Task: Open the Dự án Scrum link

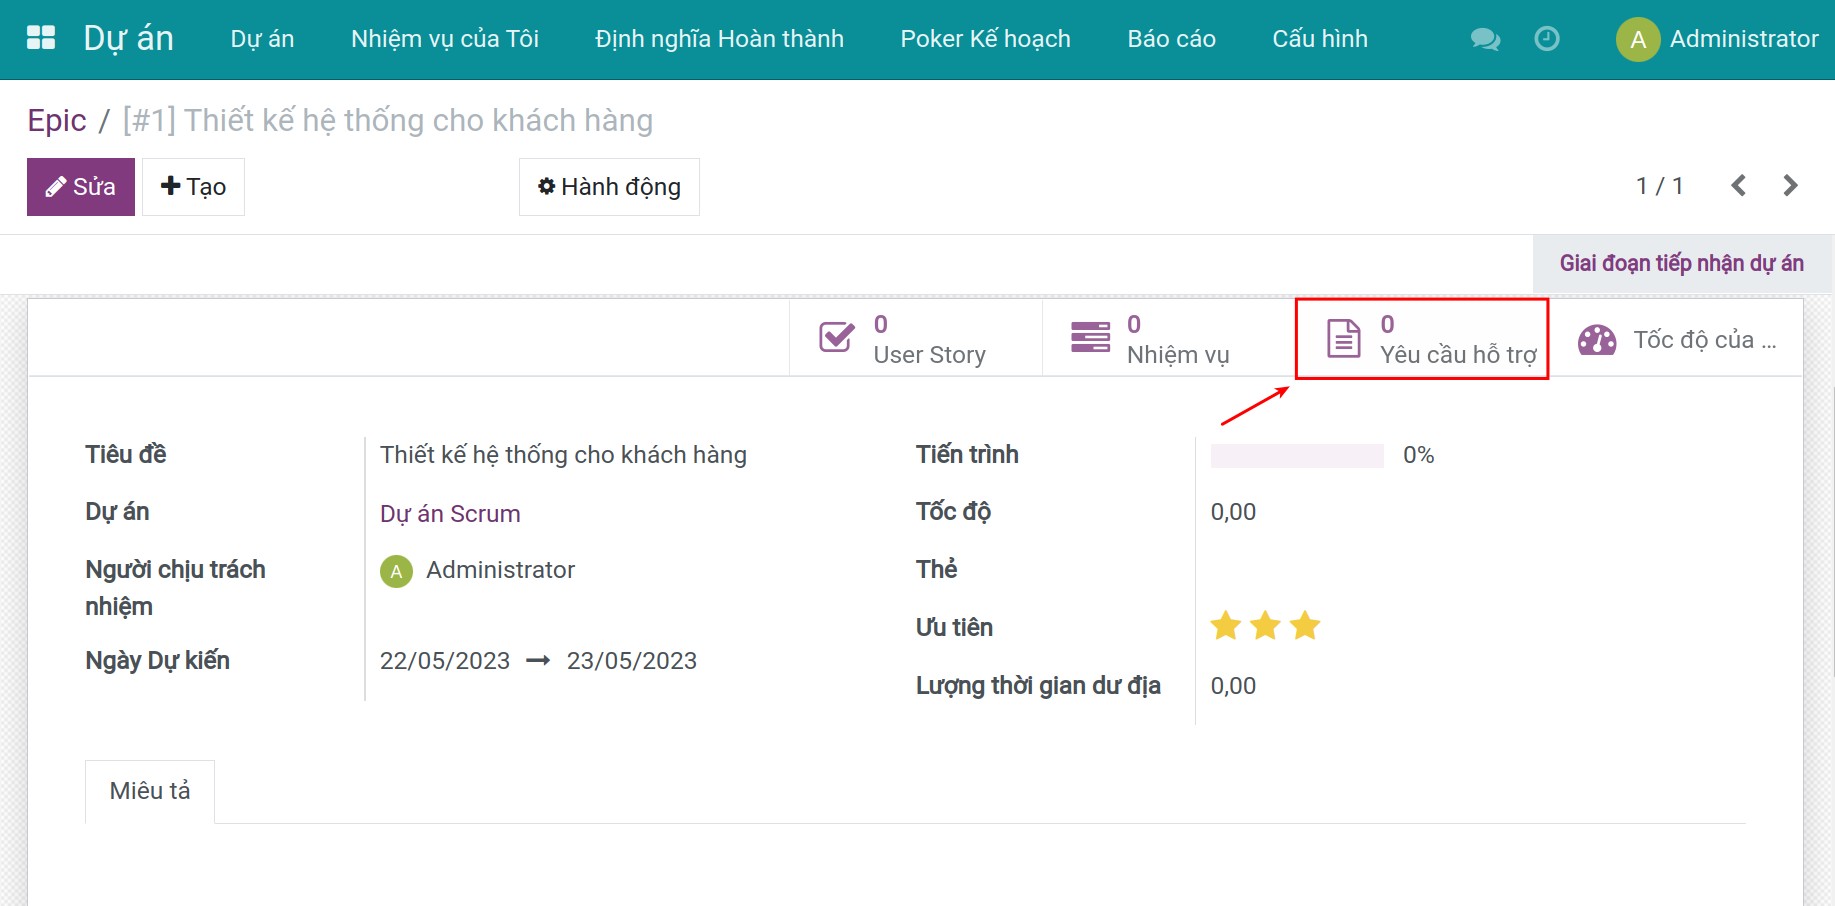Action: (449, 513)
